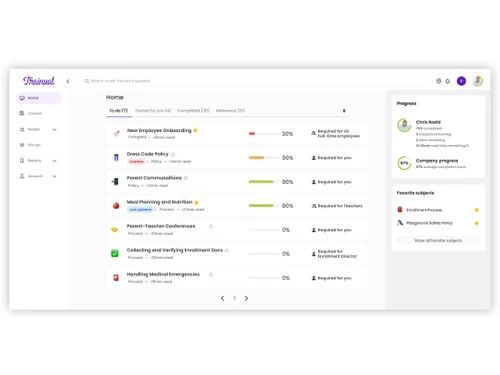The image size is (500, 375).
Task: Open the notifications bell
Action: [448, 81]
